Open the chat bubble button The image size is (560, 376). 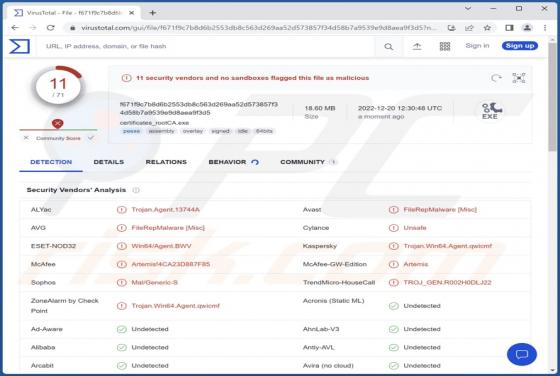pos(521,354)
